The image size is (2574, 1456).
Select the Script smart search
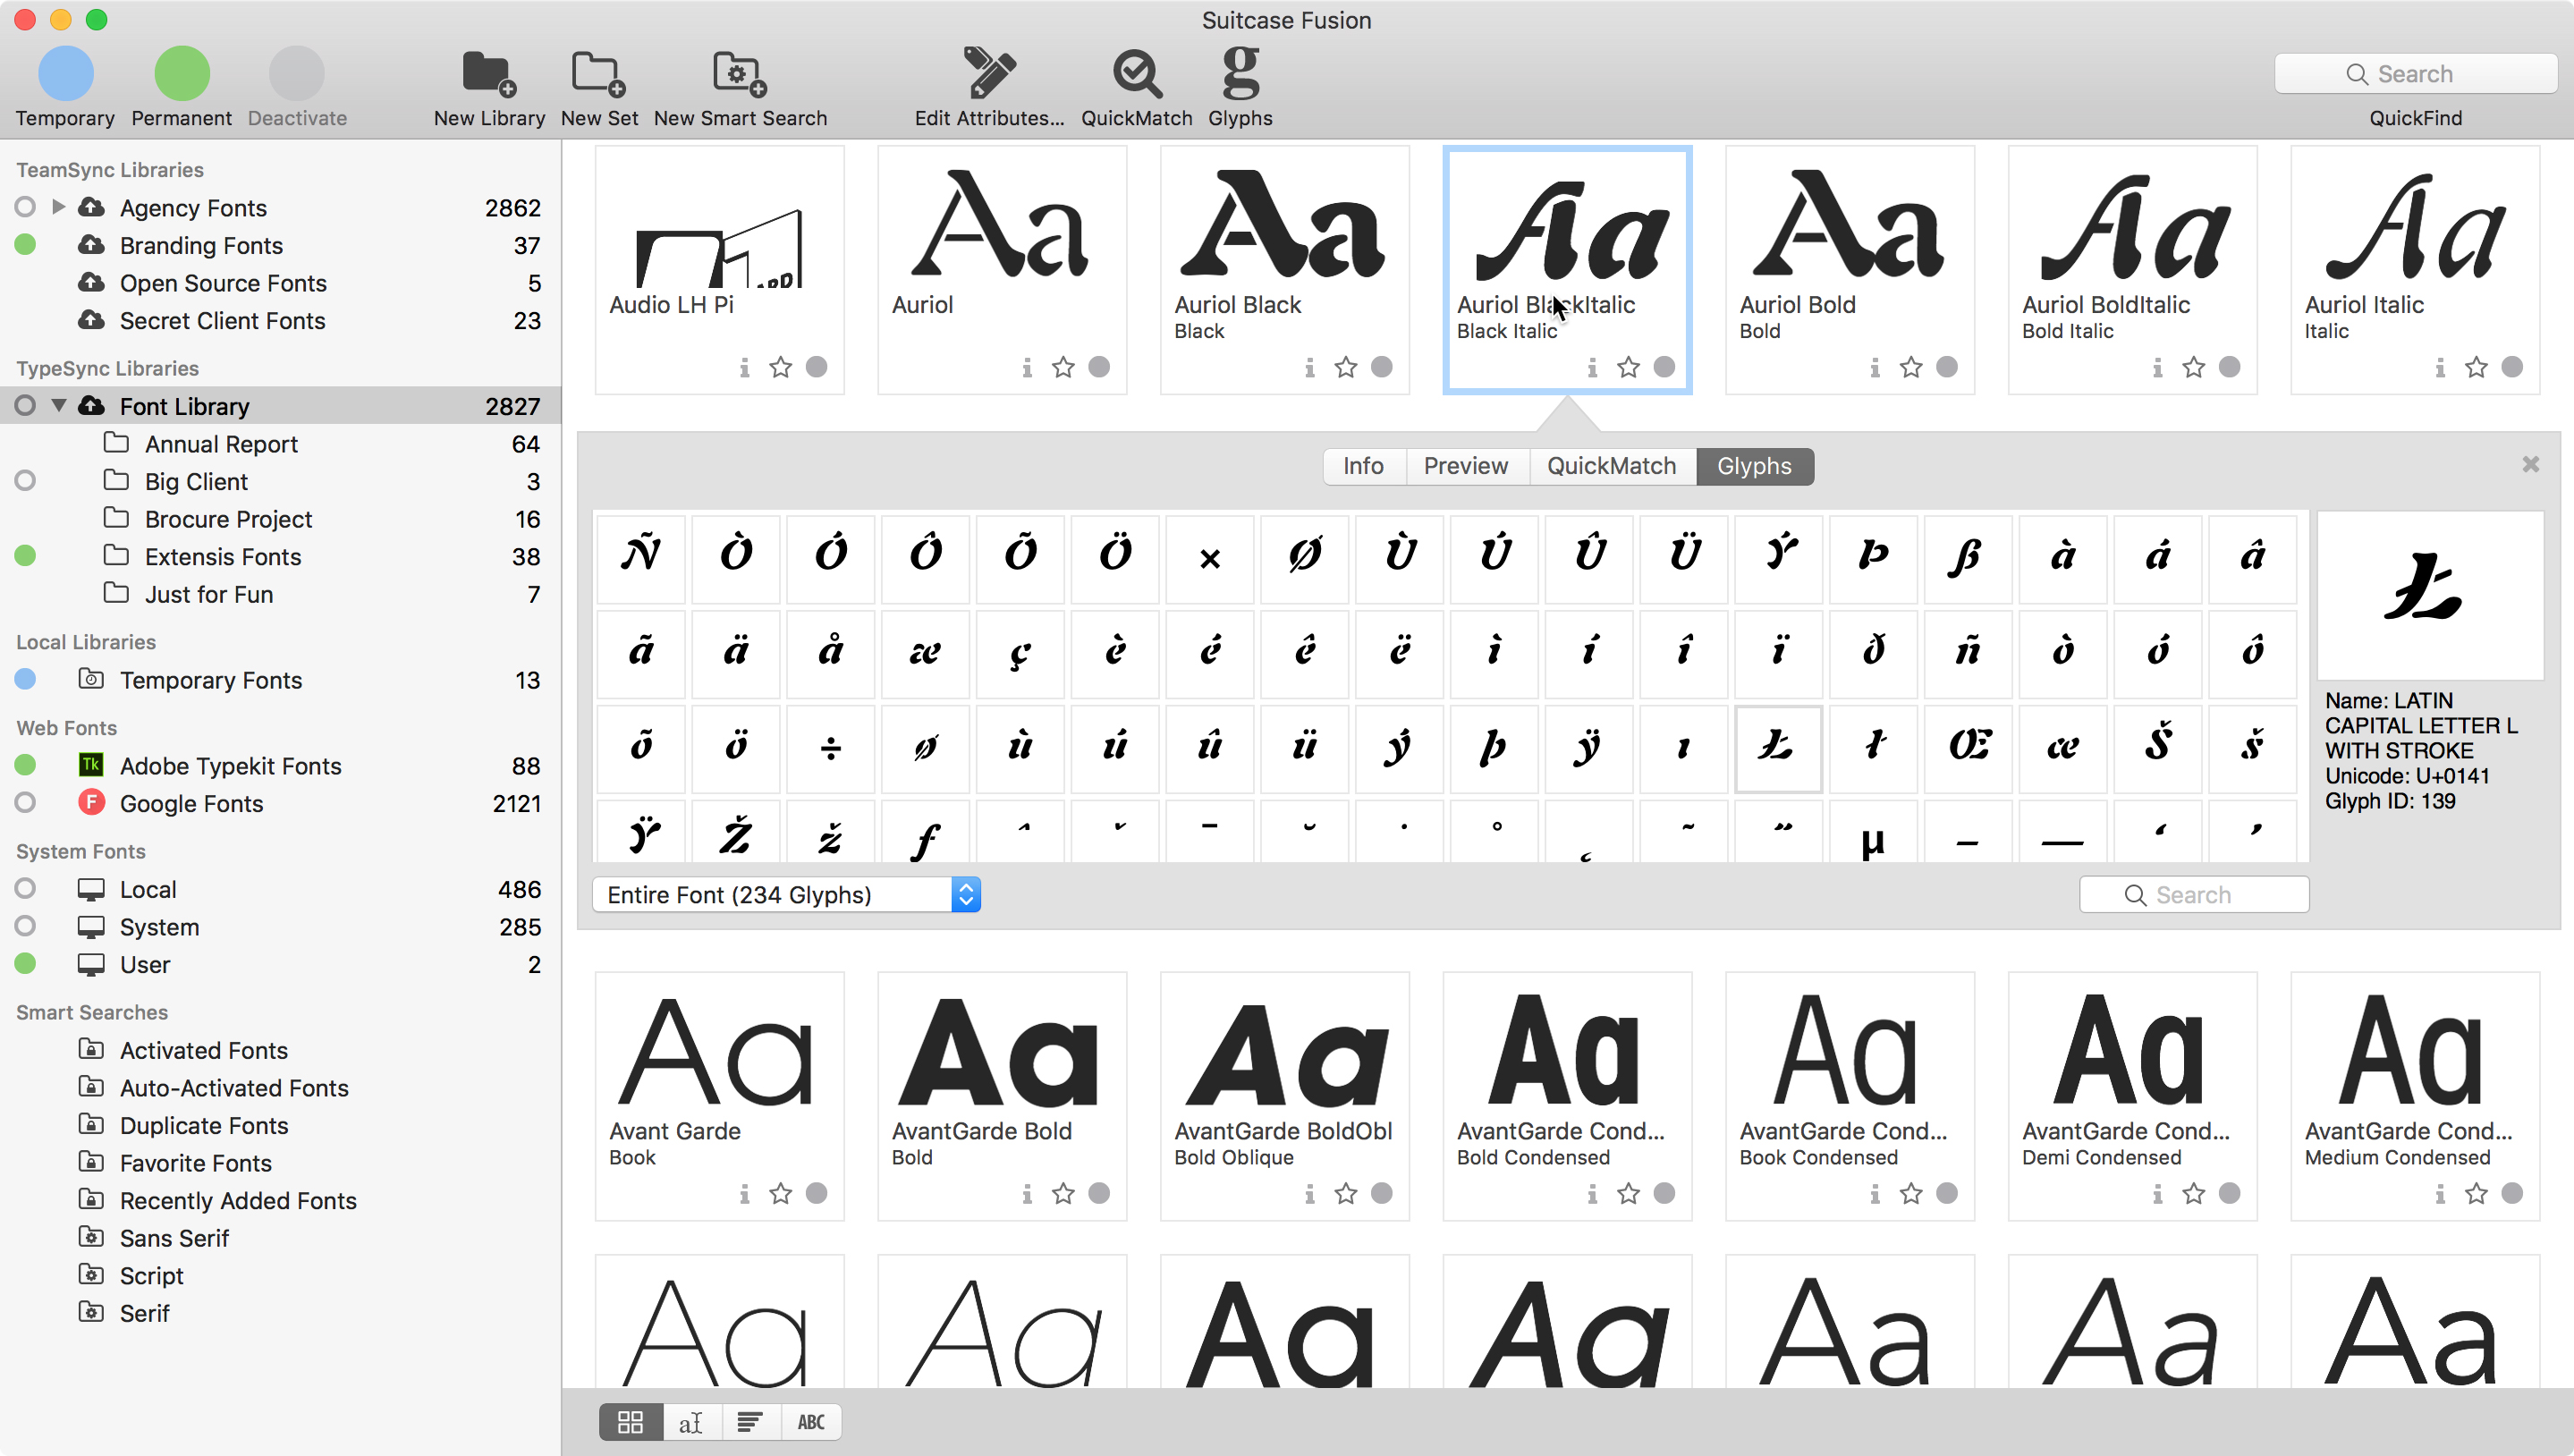click(151, 1276)
